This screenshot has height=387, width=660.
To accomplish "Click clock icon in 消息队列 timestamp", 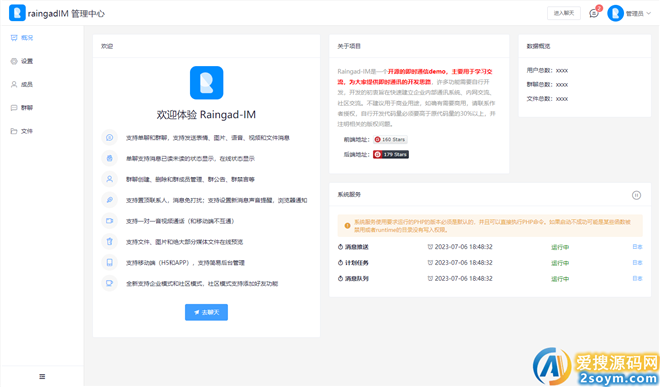I will point(430,279).
